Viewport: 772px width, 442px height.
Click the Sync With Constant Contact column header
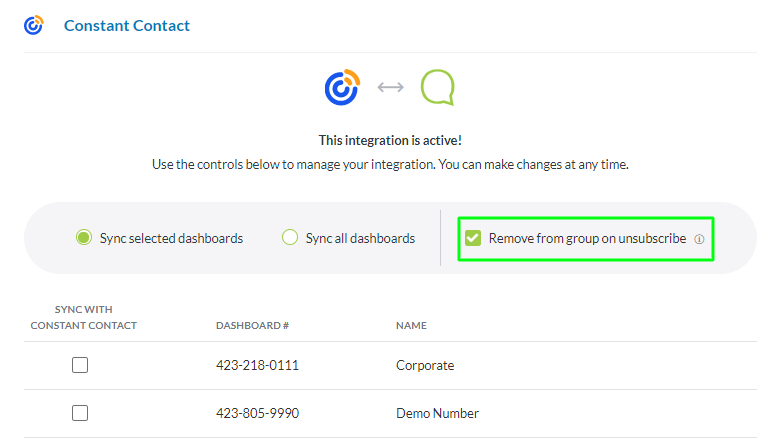coord(83,317)
